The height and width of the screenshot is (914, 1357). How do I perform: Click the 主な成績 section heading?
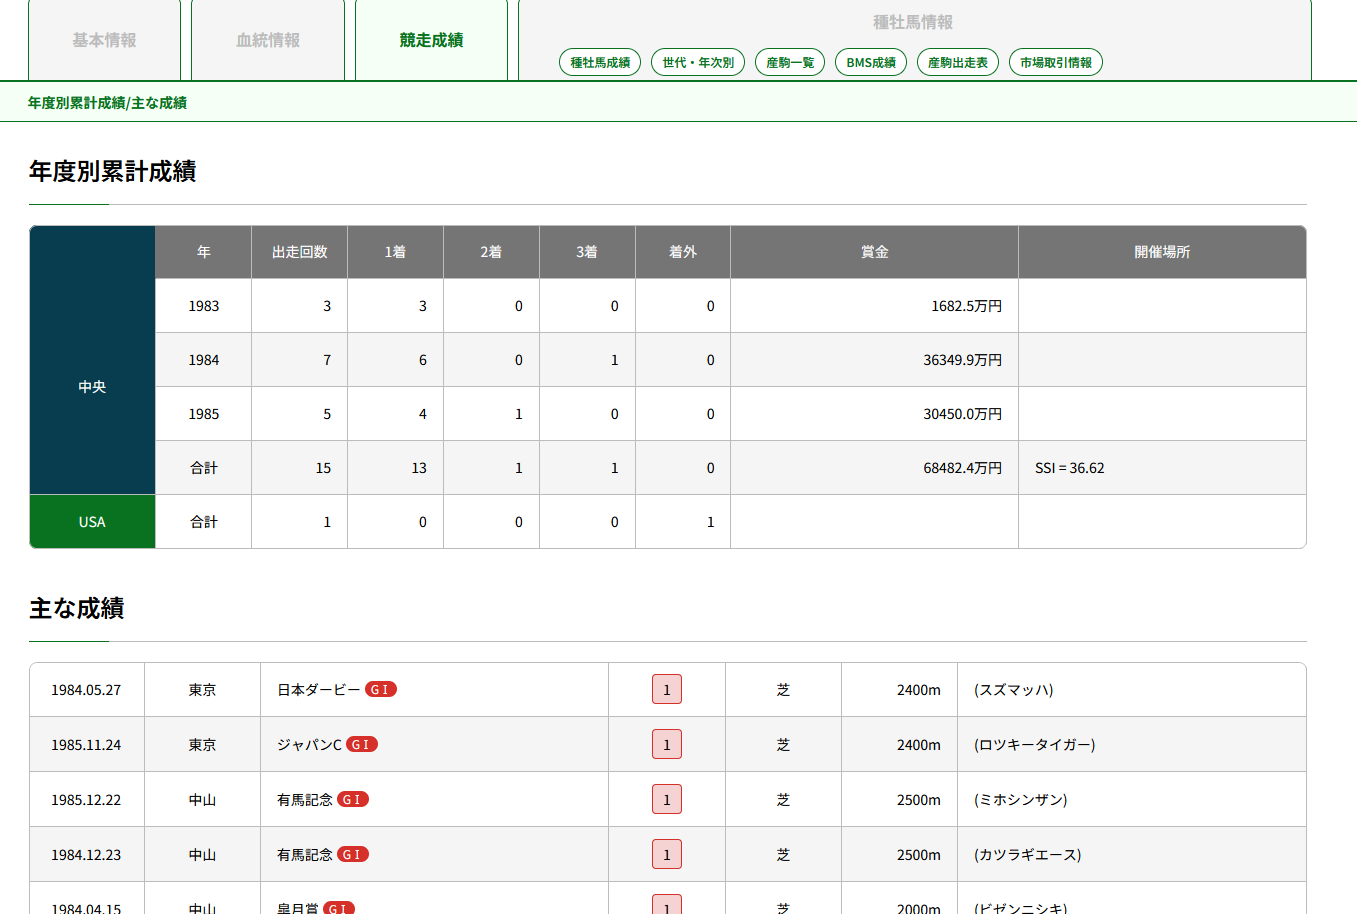pos(77,609)
